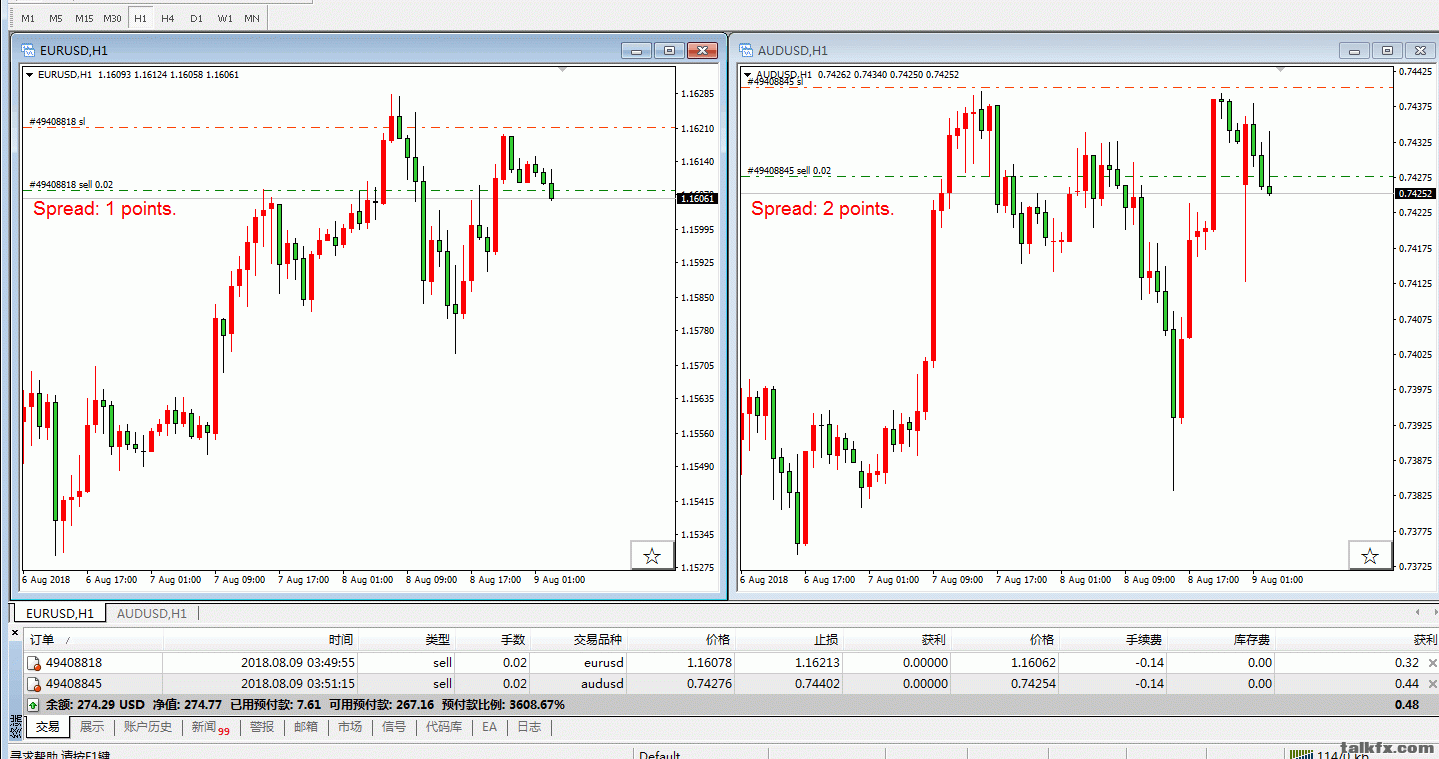Switch to the AUDUSD,H1 chart tab
The image size is (1439, 759).
click(152, 613)
